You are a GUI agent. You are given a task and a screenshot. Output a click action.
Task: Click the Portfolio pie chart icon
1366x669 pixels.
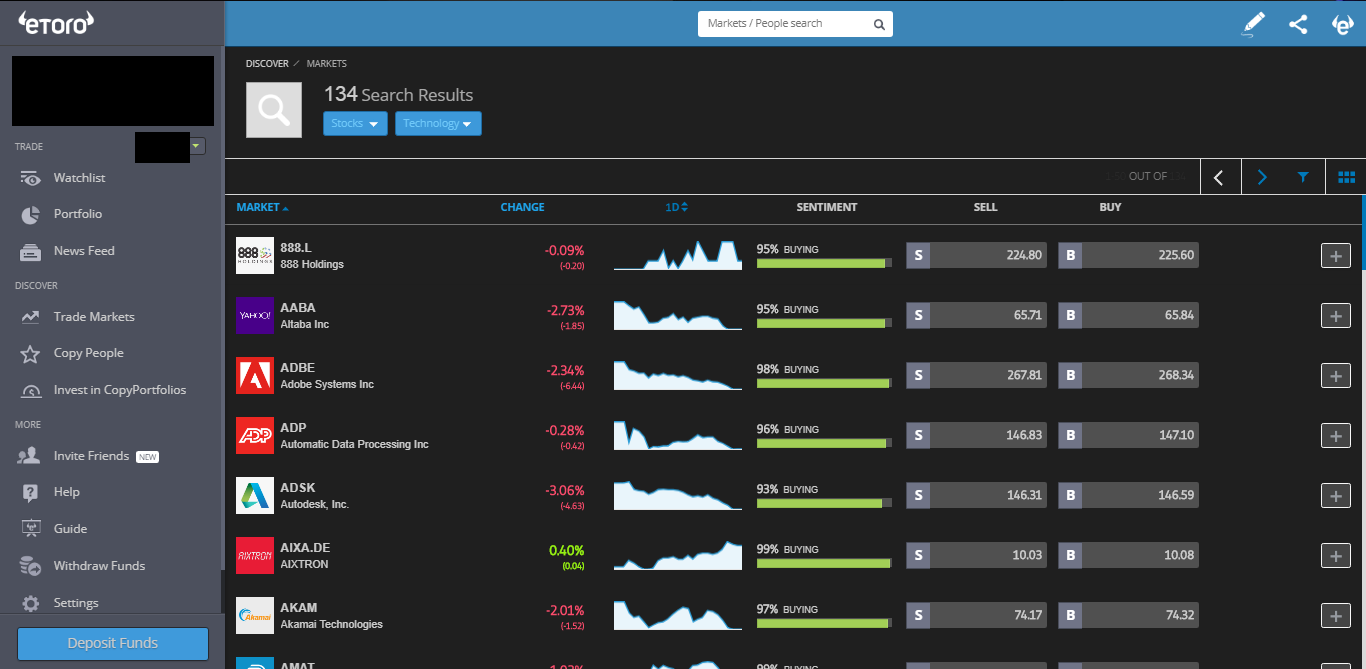click(x=31, y=214)
